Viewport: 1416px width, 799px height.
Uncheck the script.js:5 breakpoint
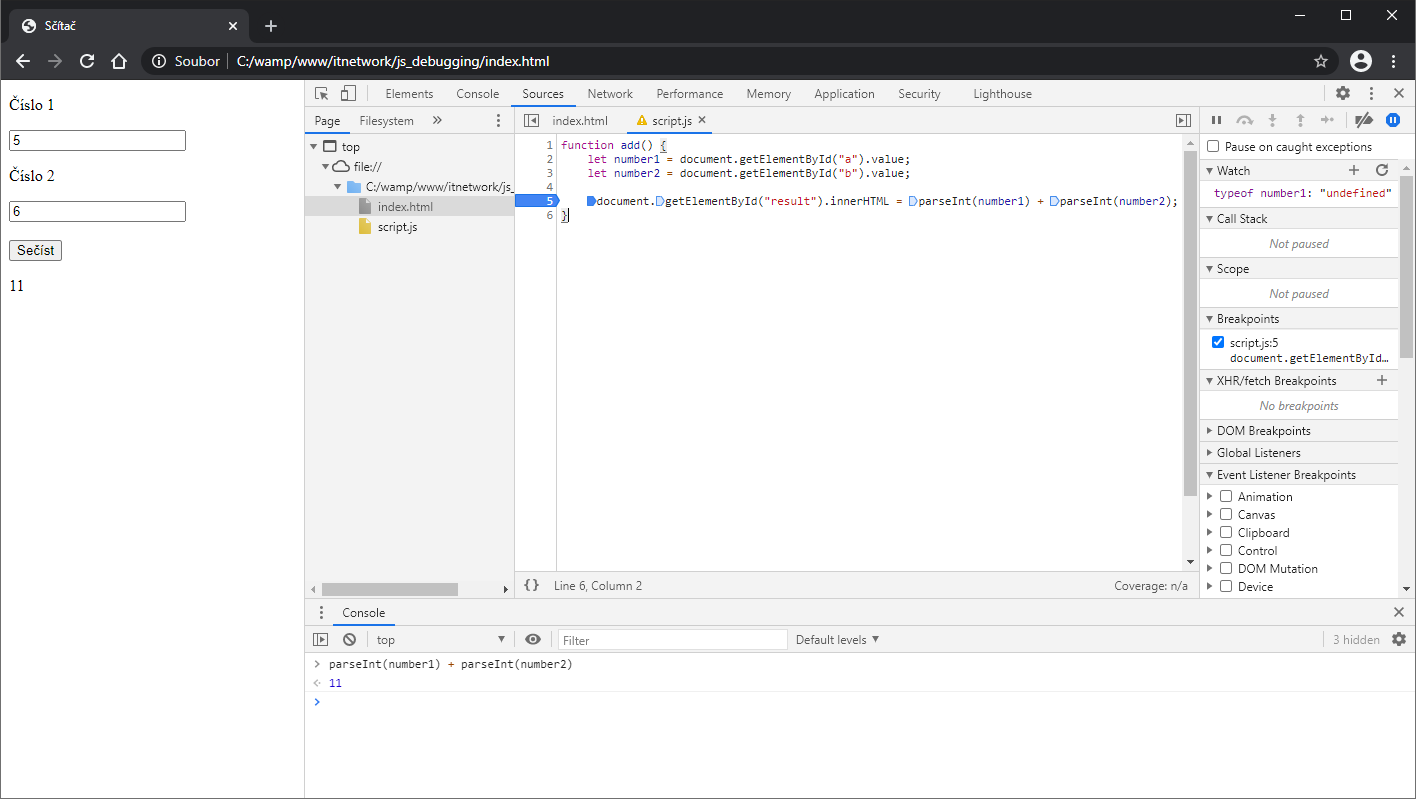coord(1218,342)
